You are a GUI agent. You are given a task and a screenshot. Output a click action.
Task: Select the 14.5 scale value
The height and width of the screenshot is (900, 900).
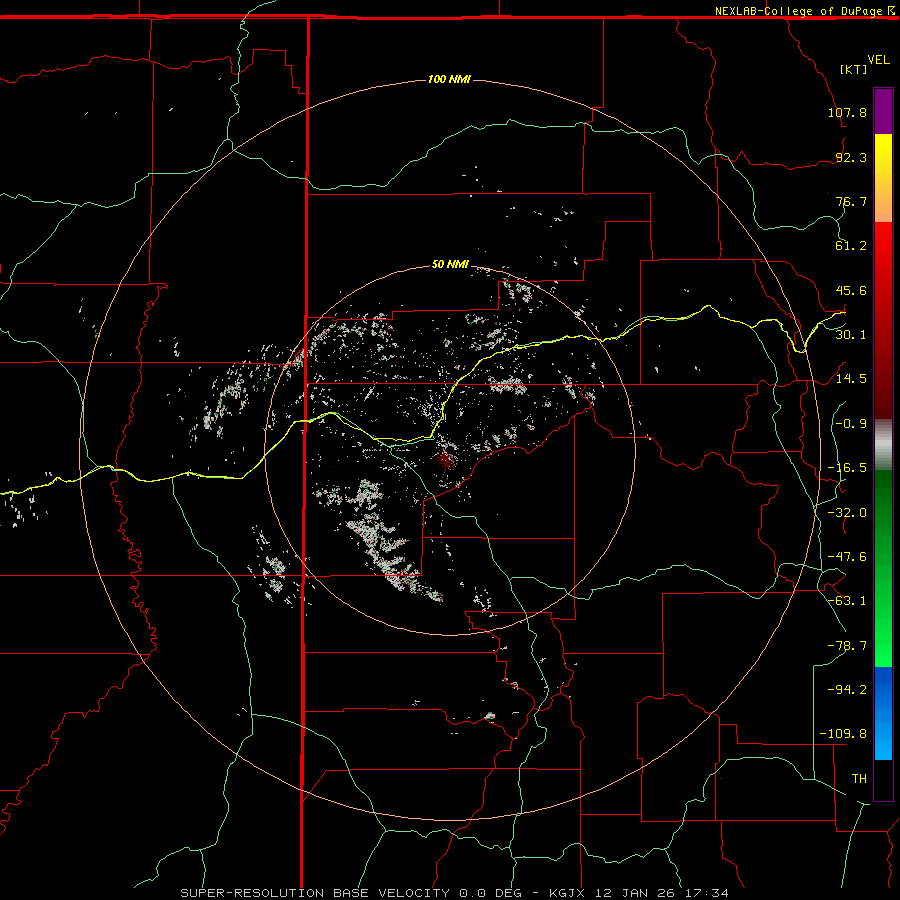pos(851,379)
